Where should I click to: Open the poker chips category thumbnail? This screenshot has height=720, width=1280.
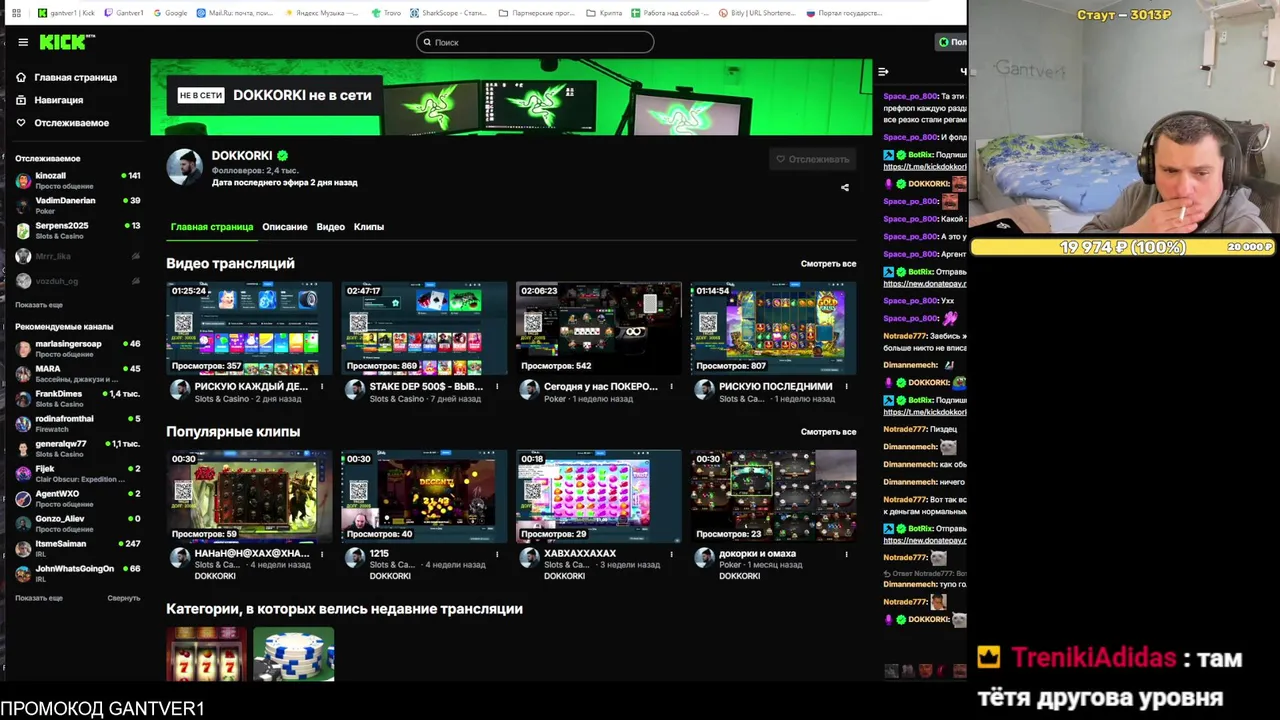click(294, 654)
